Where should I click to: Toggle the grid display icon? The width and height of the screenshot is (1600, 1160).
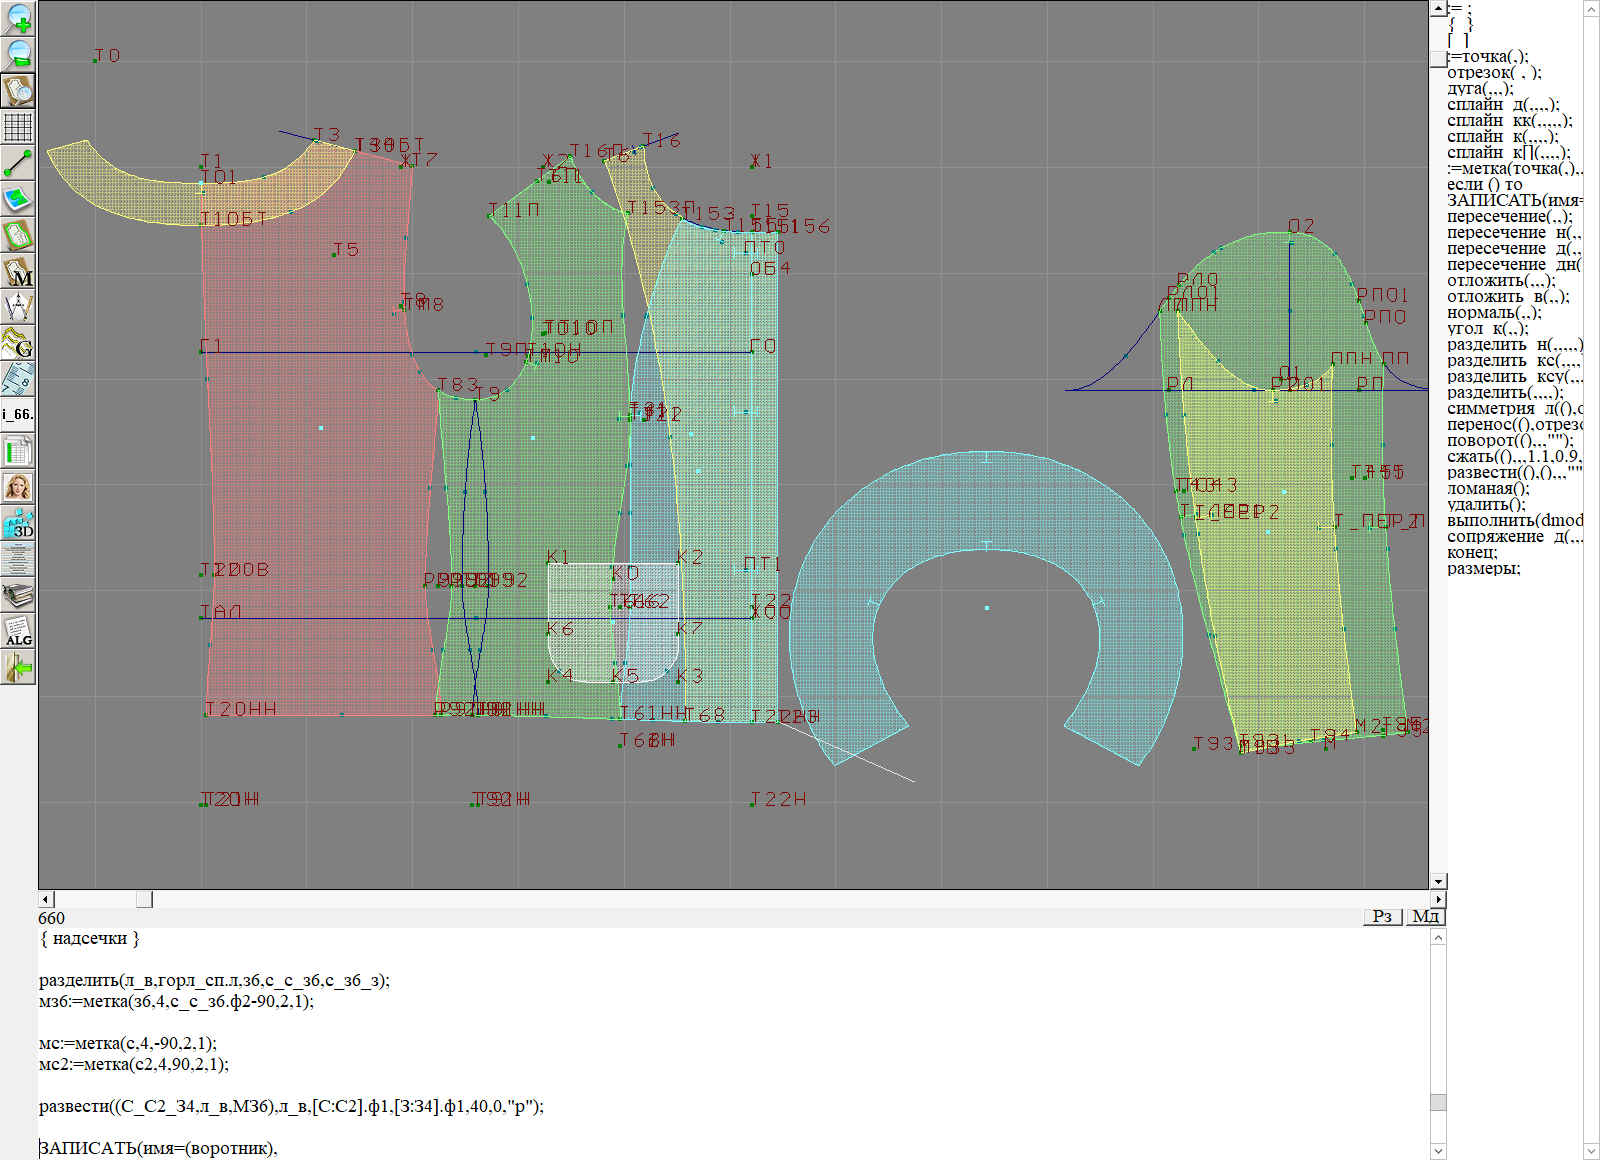point(18,127)
